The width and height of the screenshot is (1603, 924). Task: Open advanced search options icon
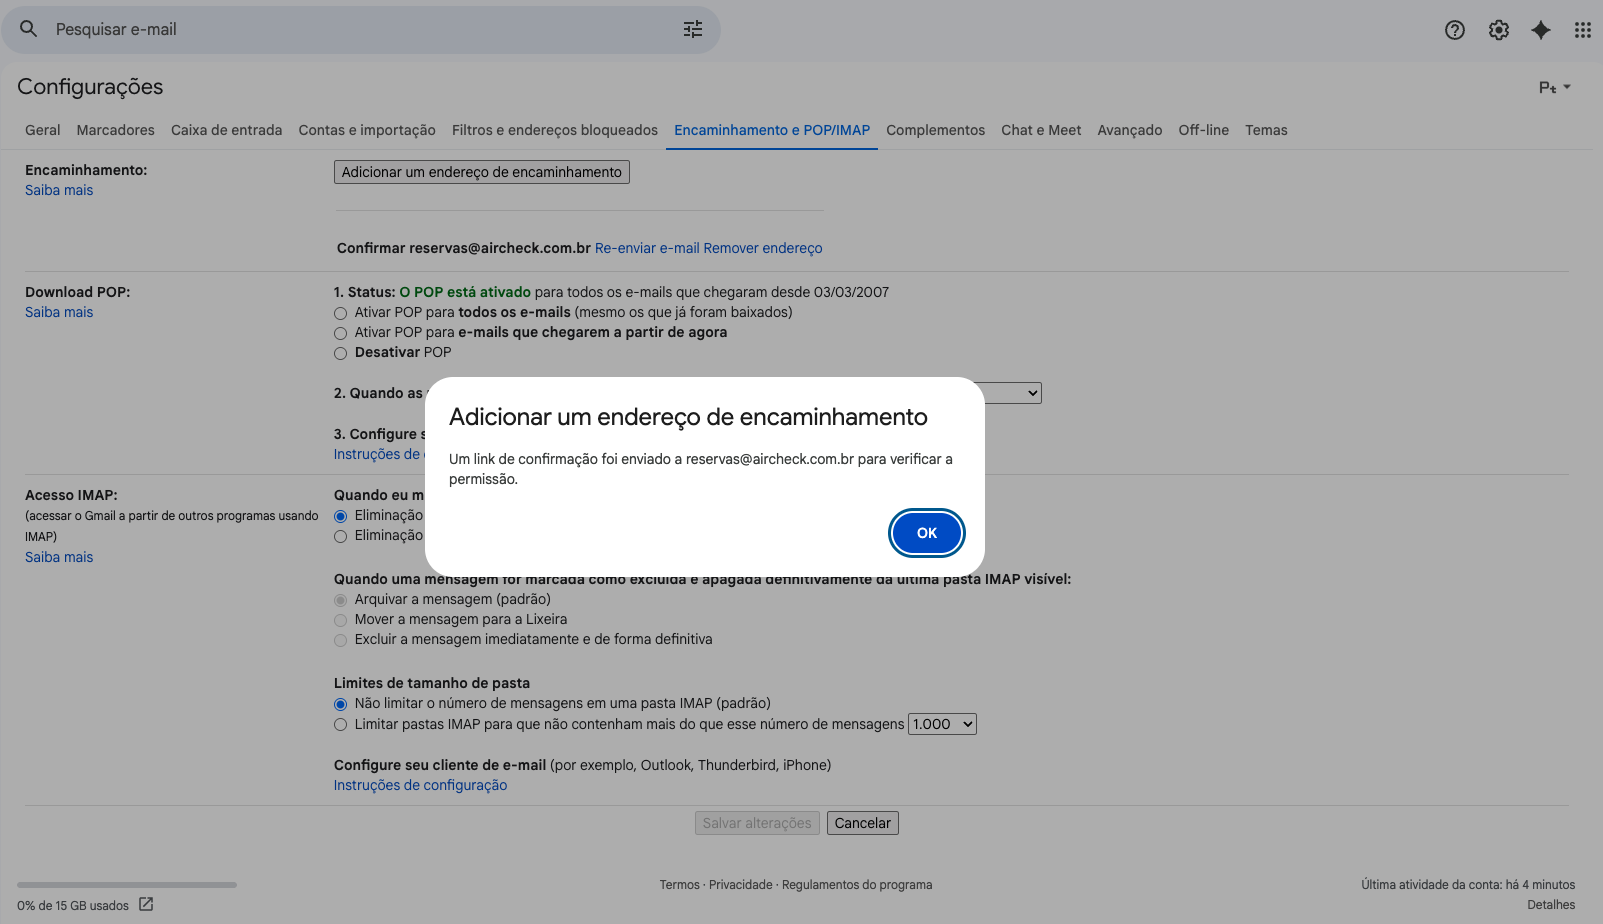[692, 29]
